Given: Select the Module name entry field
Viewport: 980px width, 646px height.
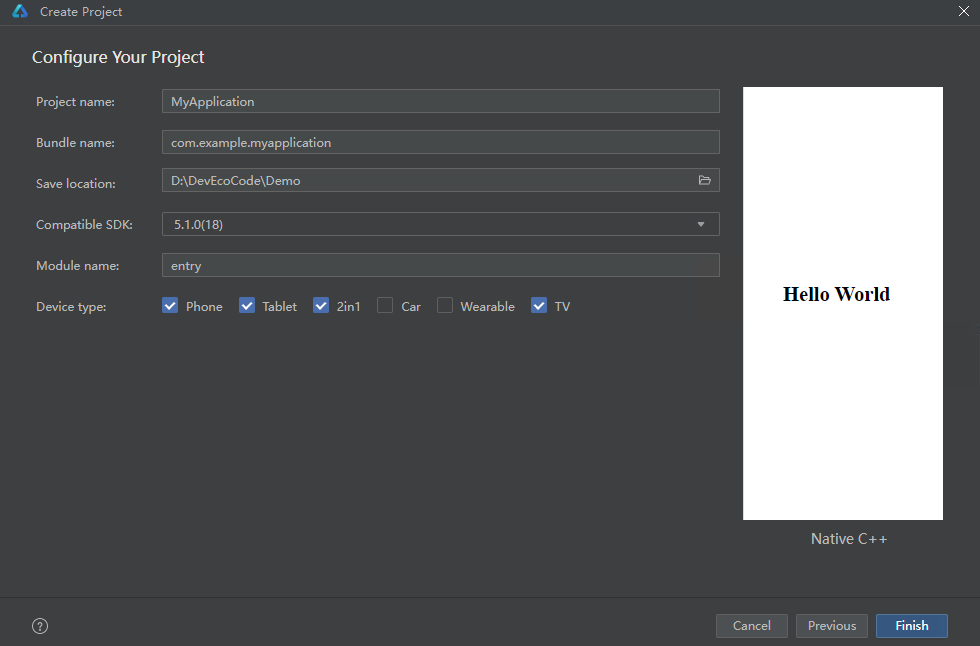Looking at the screenshot, I should (440, 265).
